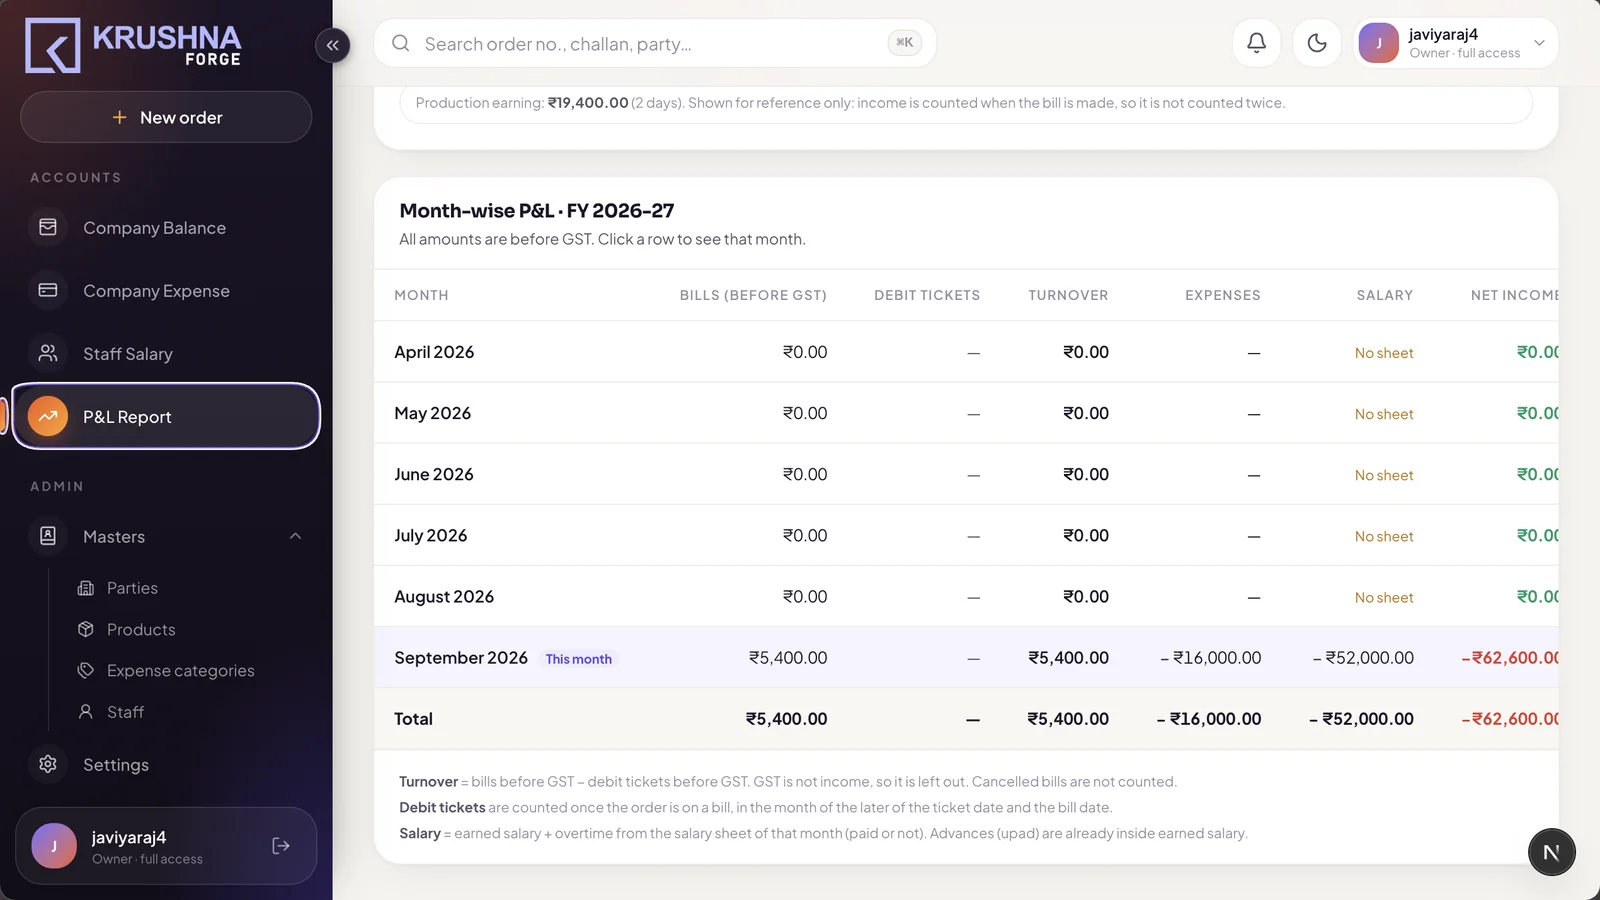
Task: Open the August 2026 row
Action: tap(966, 596)
